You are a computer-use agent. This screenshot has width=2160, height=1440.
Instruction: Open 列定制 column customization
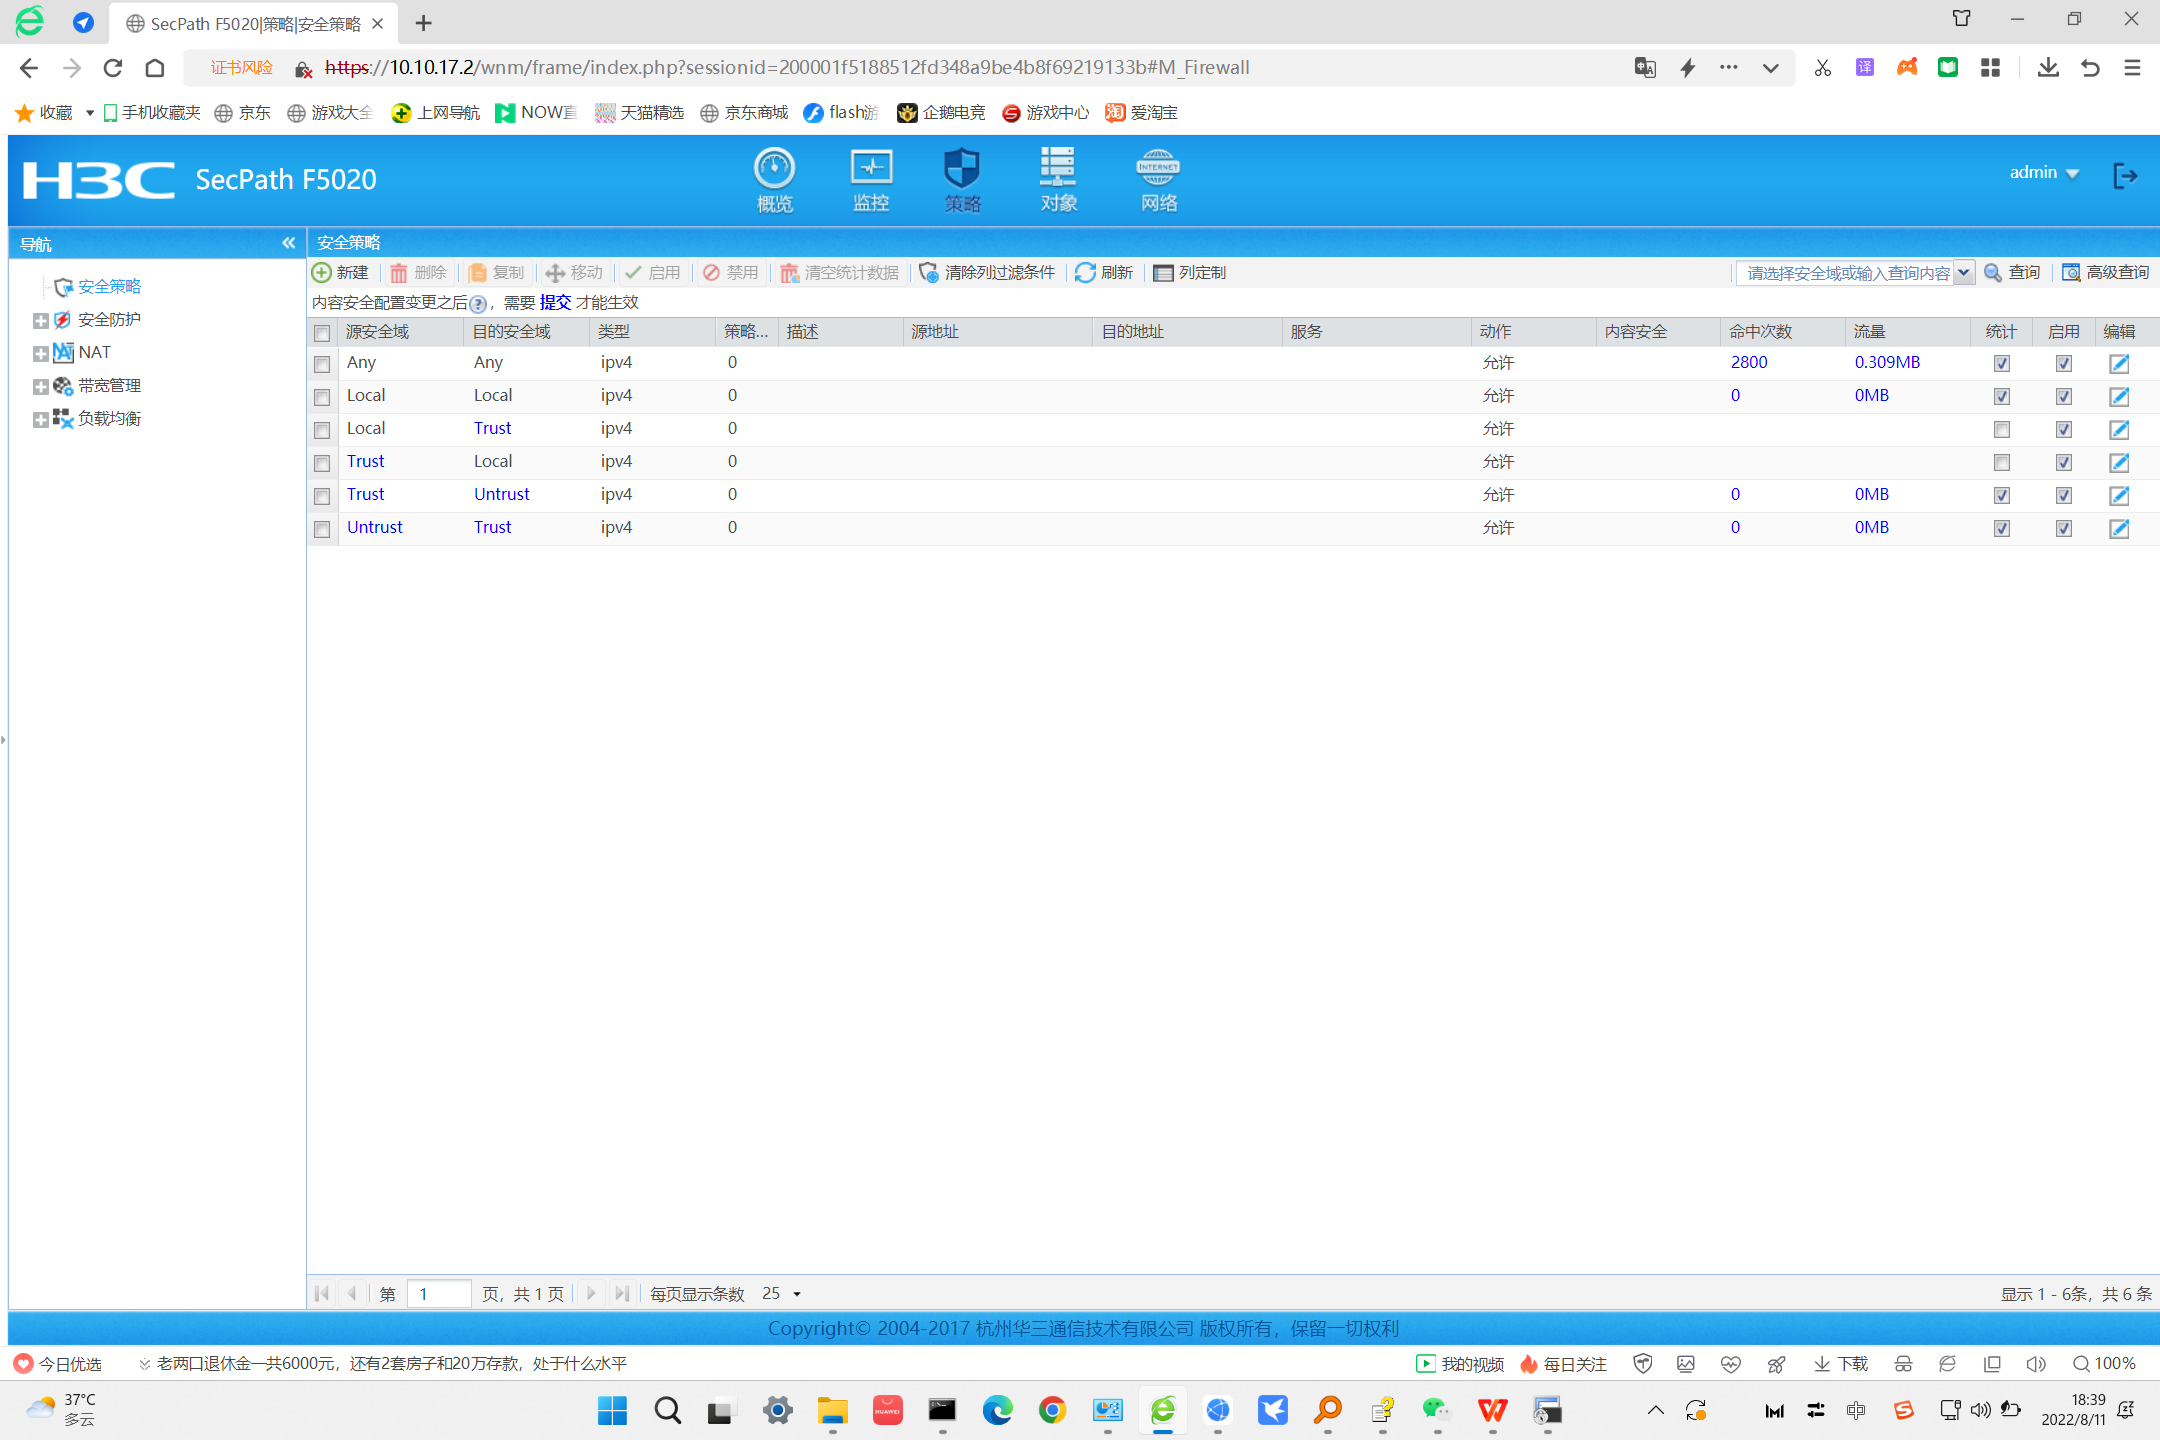(1189, 273)
